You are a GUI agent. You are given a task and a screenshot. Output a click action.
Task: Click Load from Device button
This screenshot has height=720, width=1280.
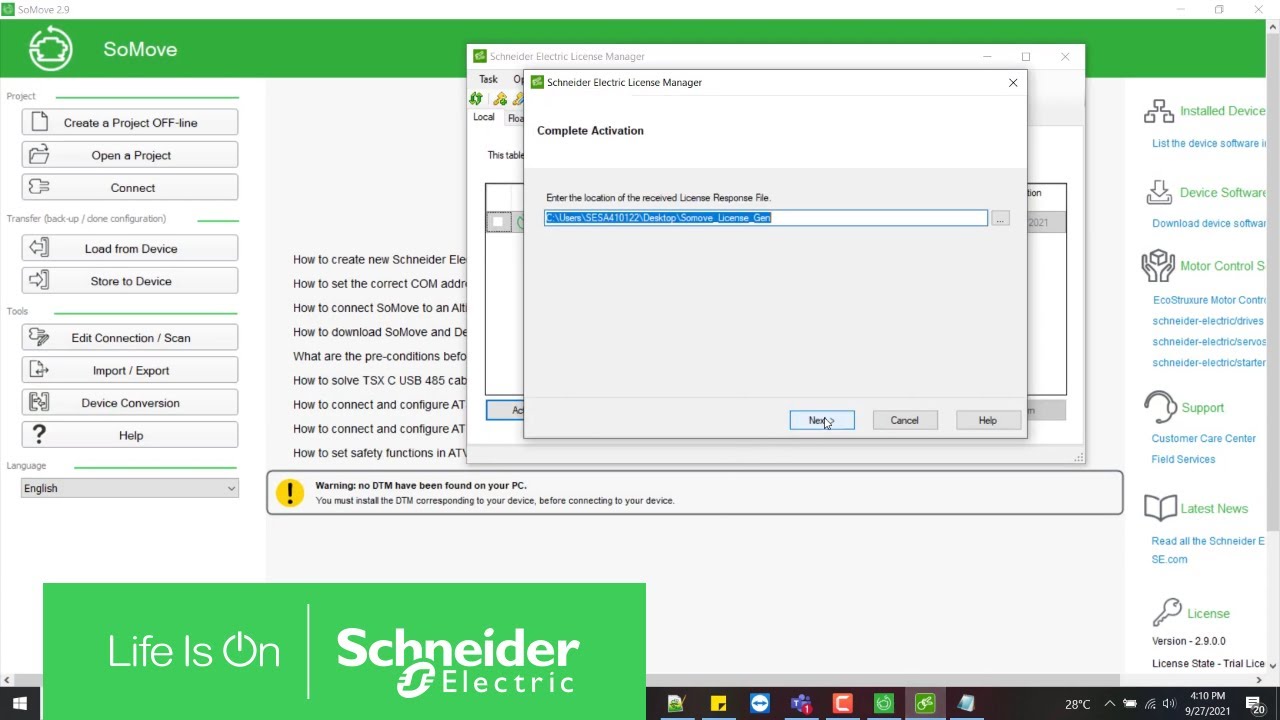[130, 248]
